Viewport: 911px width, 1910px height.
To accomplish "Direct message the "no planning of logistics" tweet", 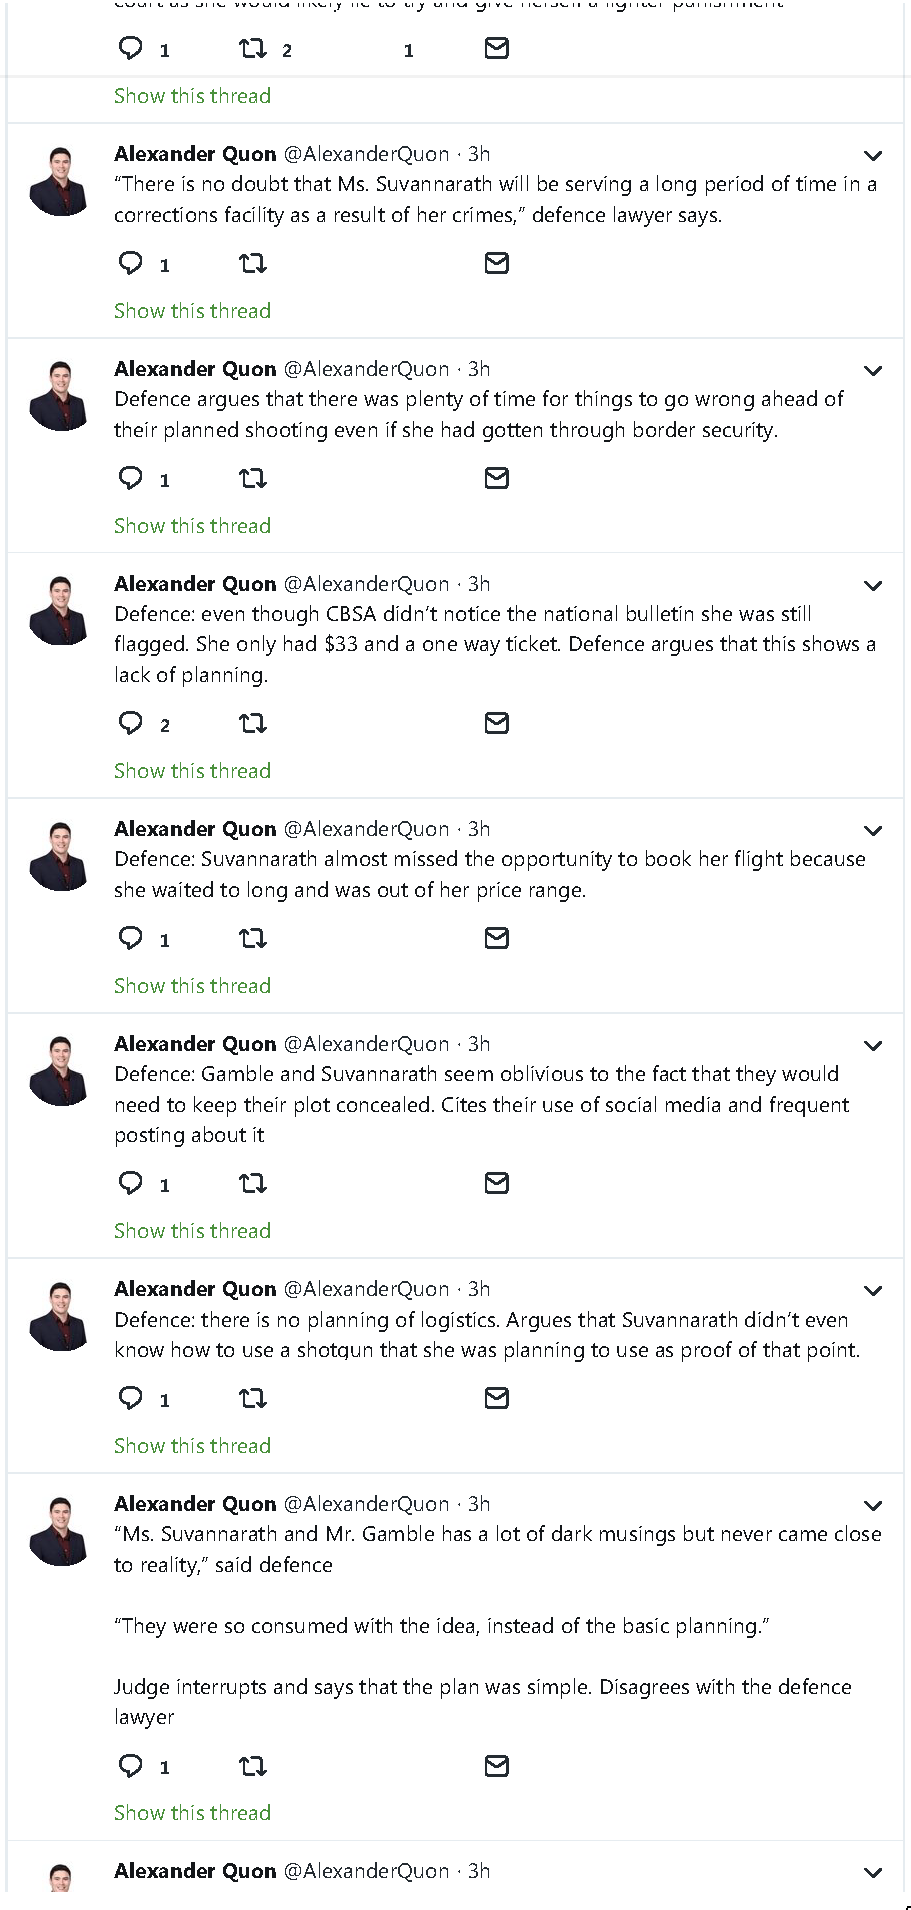I will click(497, 1398).
